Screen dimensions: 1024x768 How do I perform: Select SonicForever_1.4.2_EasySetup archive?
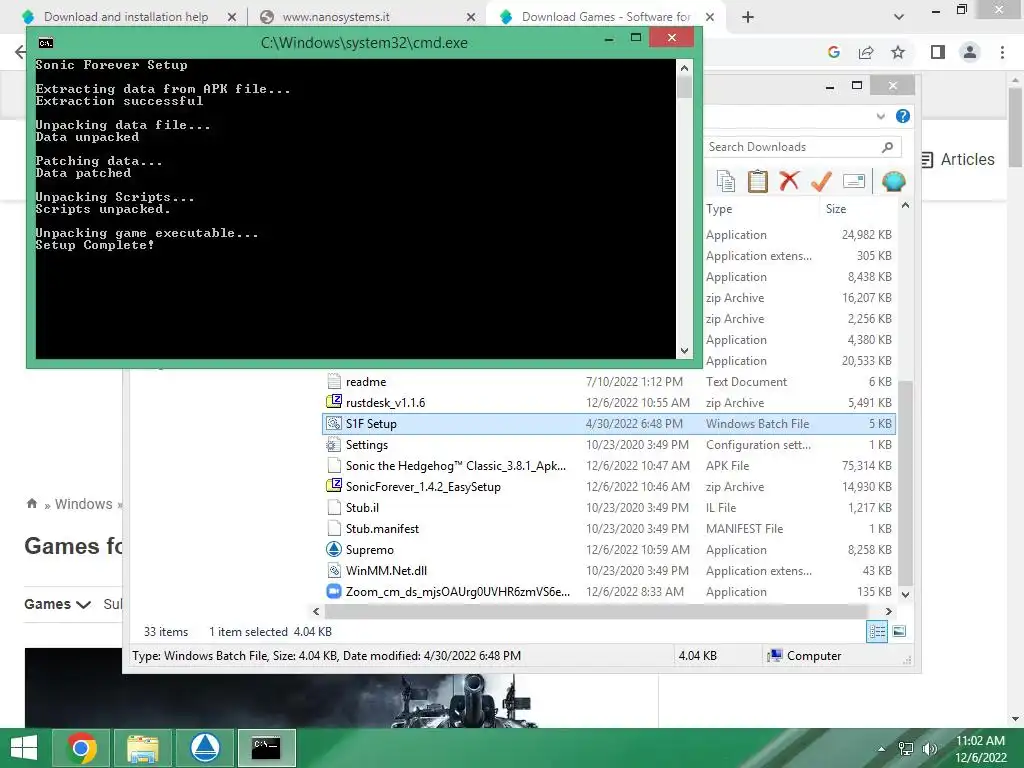(609, 487)
